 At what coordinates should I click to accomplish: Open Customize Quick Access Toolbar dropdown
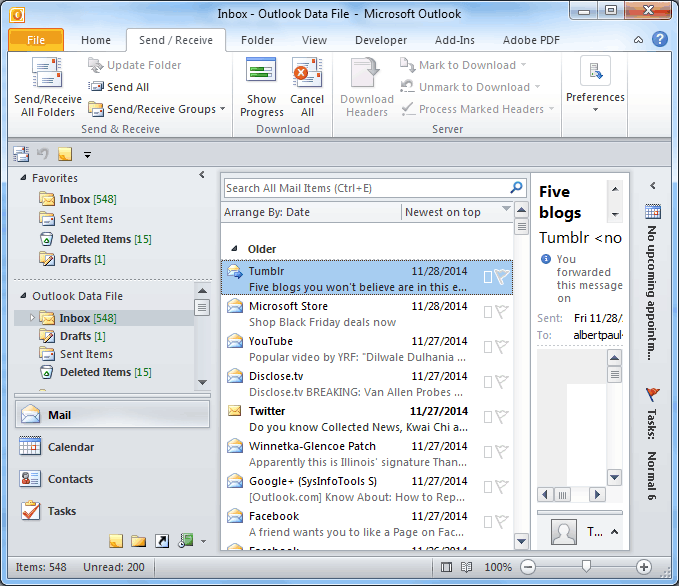(87, 155)
